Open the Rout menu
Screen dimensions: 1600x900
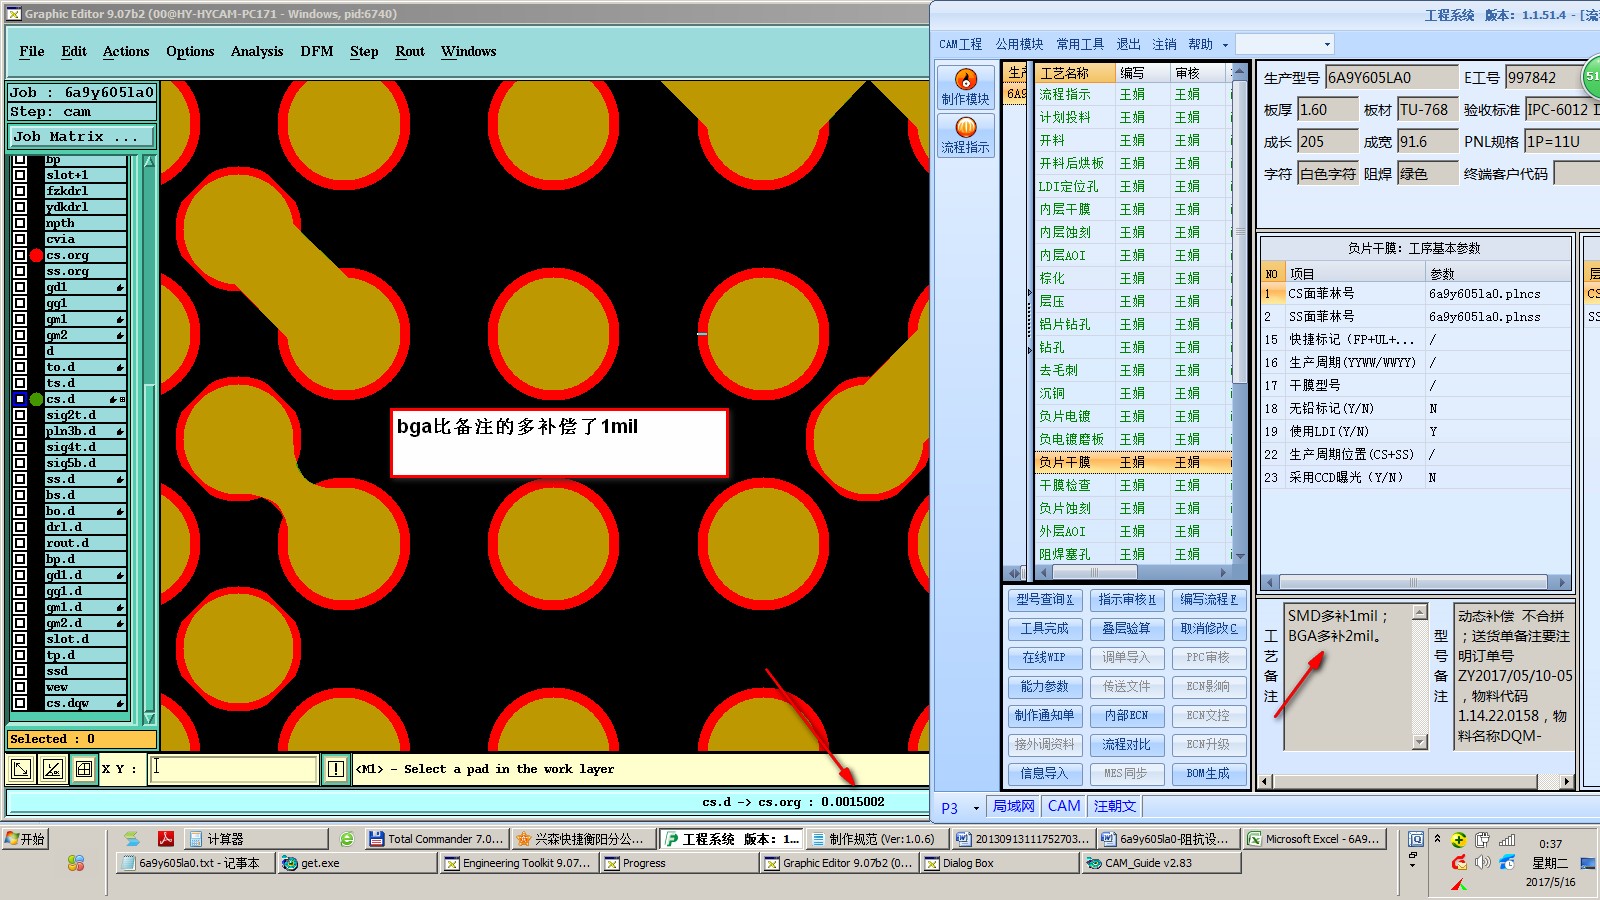[x=410, y=51]
